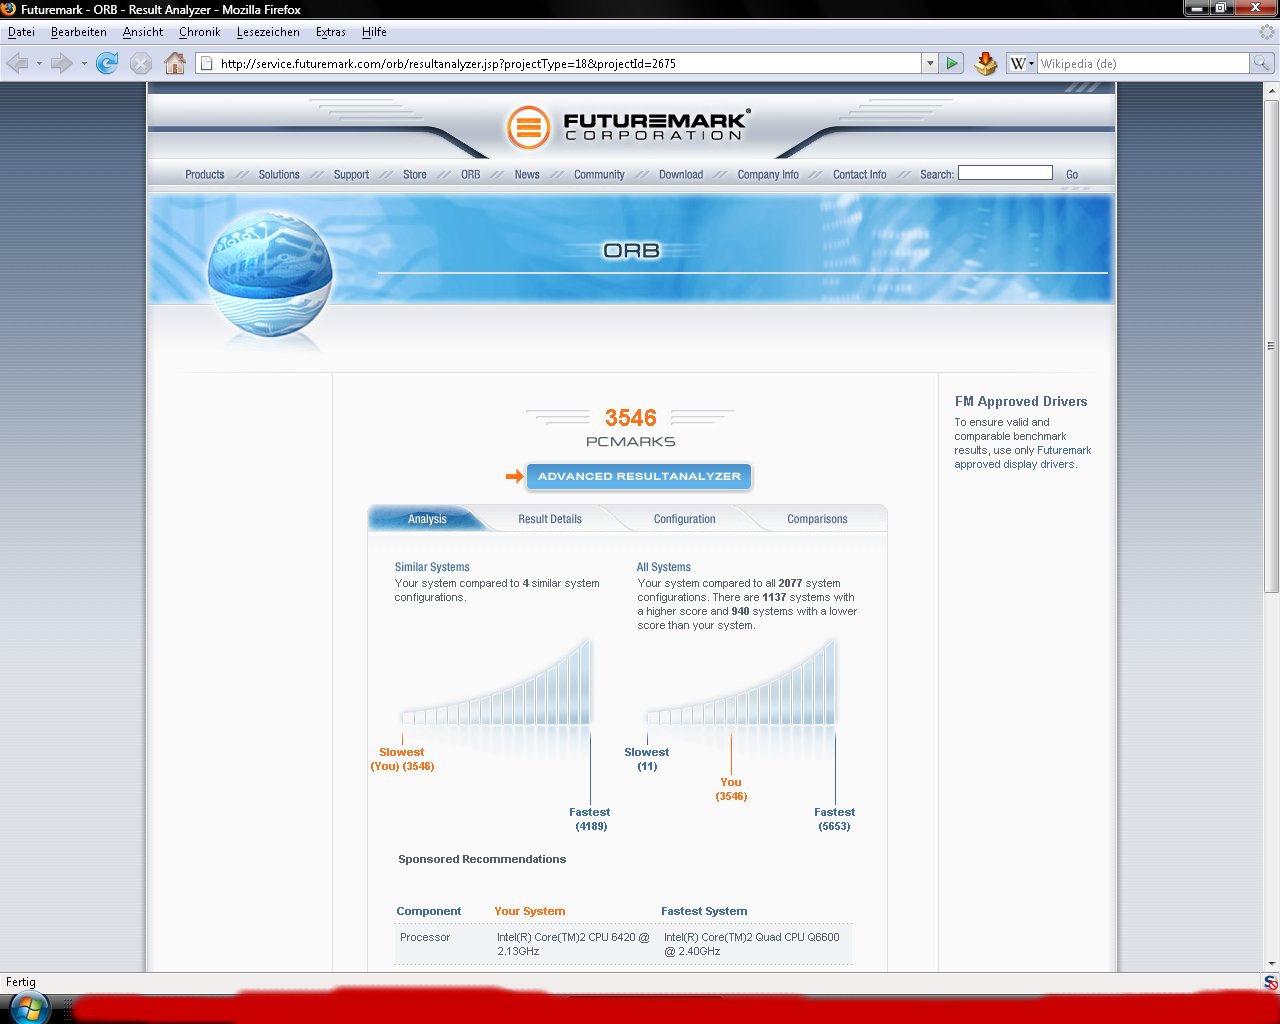
Task: Click the Slowest (11) label
Action: 647,759
